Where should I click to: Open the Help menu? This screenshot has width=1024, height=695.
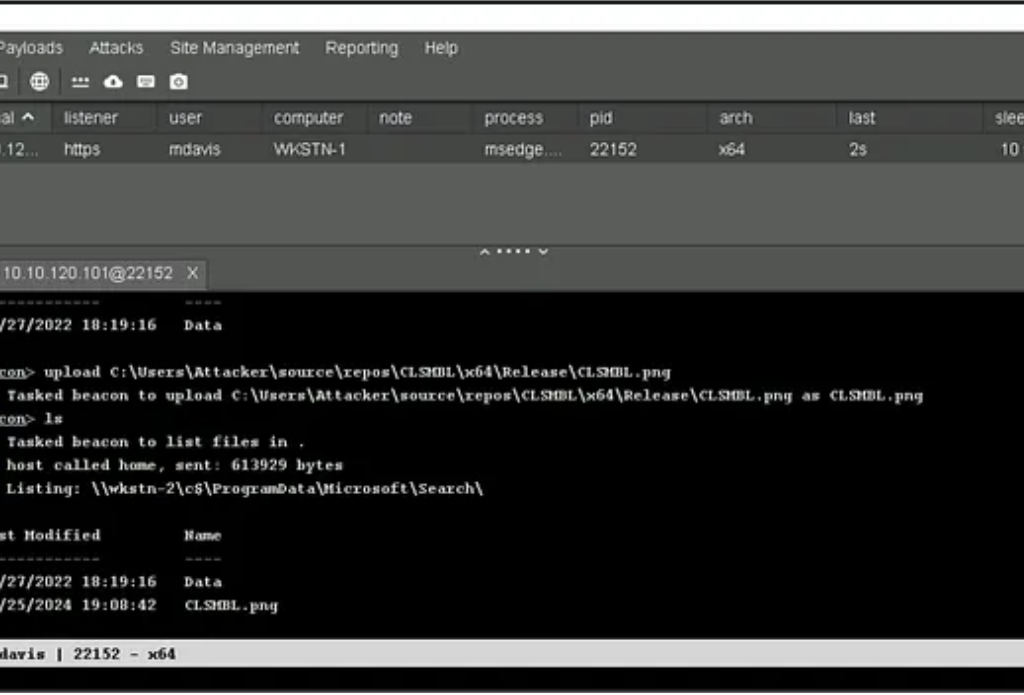(x=440, y=48)
